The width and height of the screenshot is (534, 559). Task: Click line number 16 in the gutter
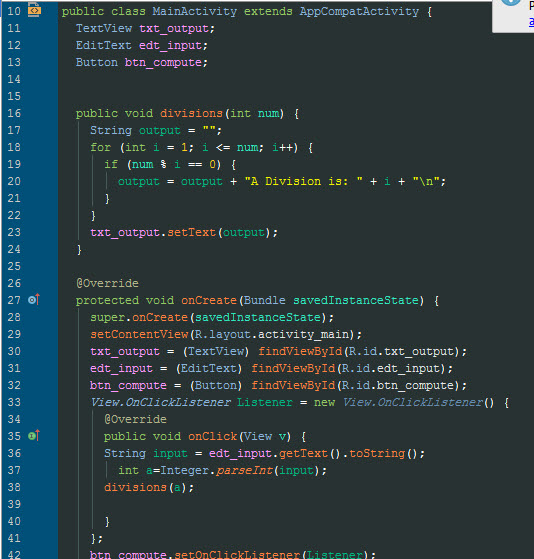14,113
